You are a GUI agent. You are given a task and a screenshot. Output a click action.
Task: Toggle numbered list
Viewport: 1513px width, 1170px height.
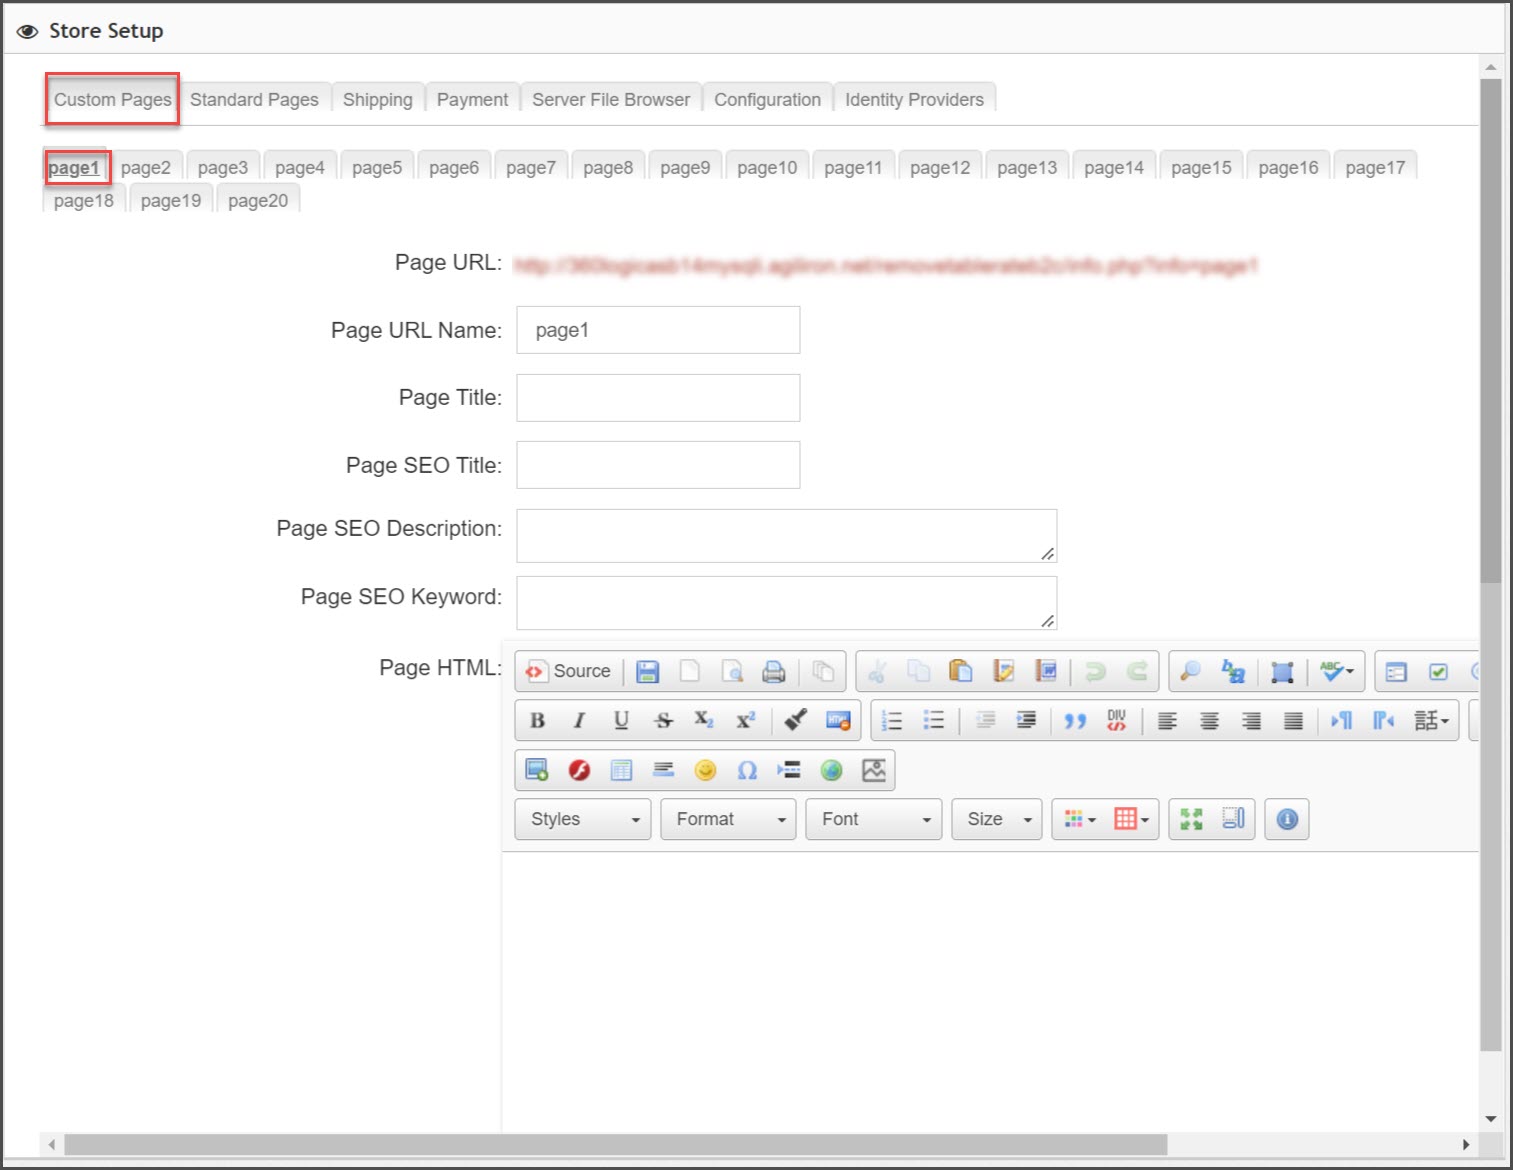pyautogui.click(x=892, y=720)
